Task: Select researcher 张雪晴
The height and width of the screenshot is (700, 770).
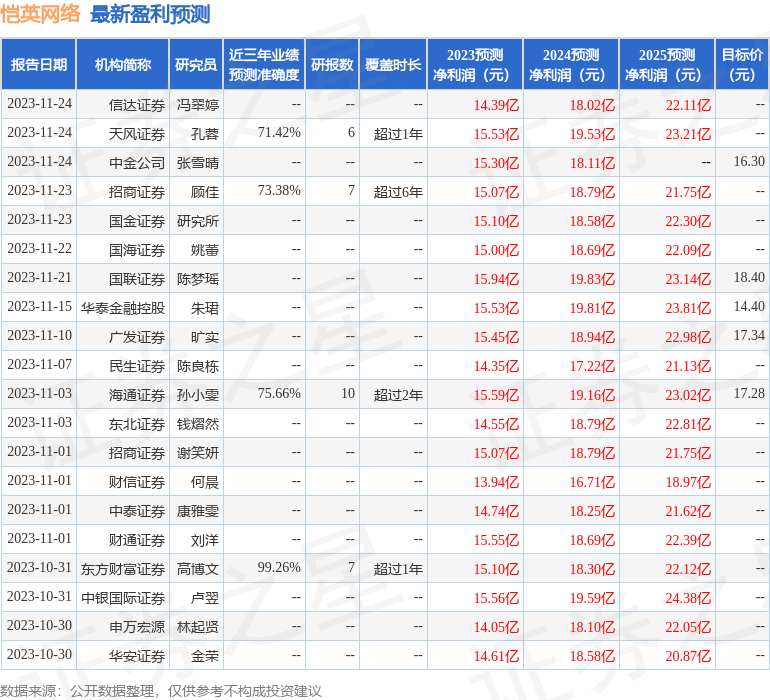Action: 197,163
